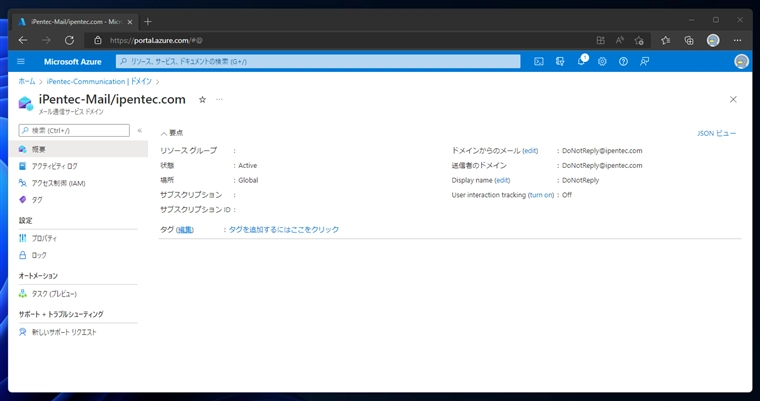Collapse the left navigation menu
The width and height of the screenshot is (760, 401).
pos(140,130)
